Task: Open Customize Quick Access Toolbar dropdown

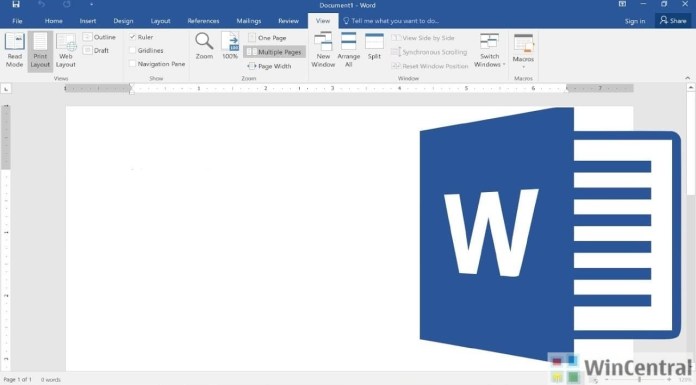Action: coord(91,5)
